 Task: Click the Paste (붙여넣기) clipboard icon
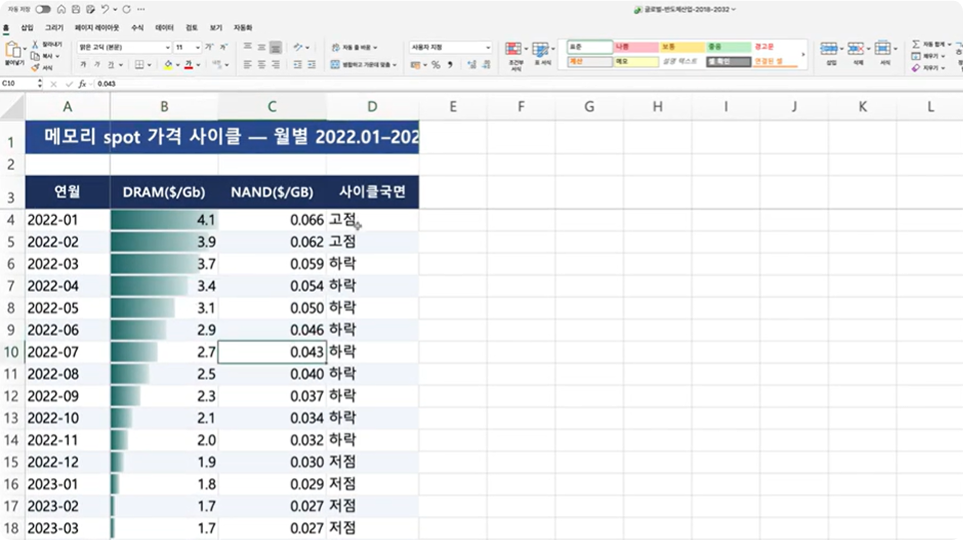pyautogui.click(x=12, y=50)
